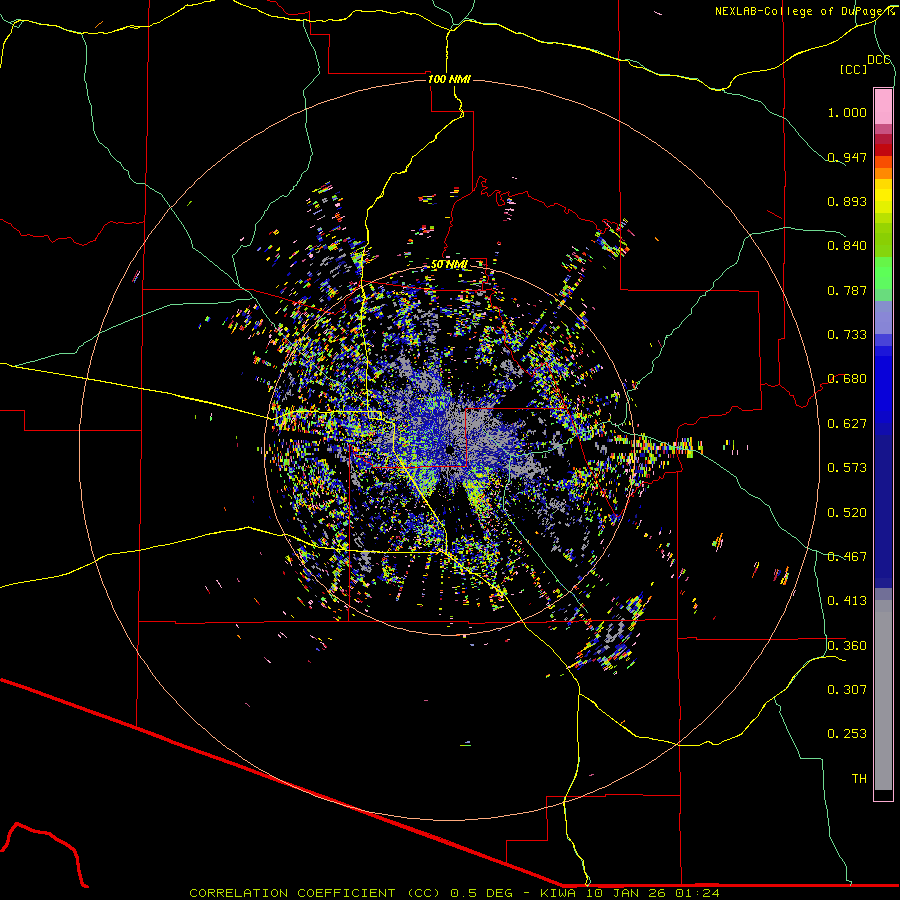Click the 0.573 scale value
This screenshot has width=900, height=900.
(x=847, y=468)
